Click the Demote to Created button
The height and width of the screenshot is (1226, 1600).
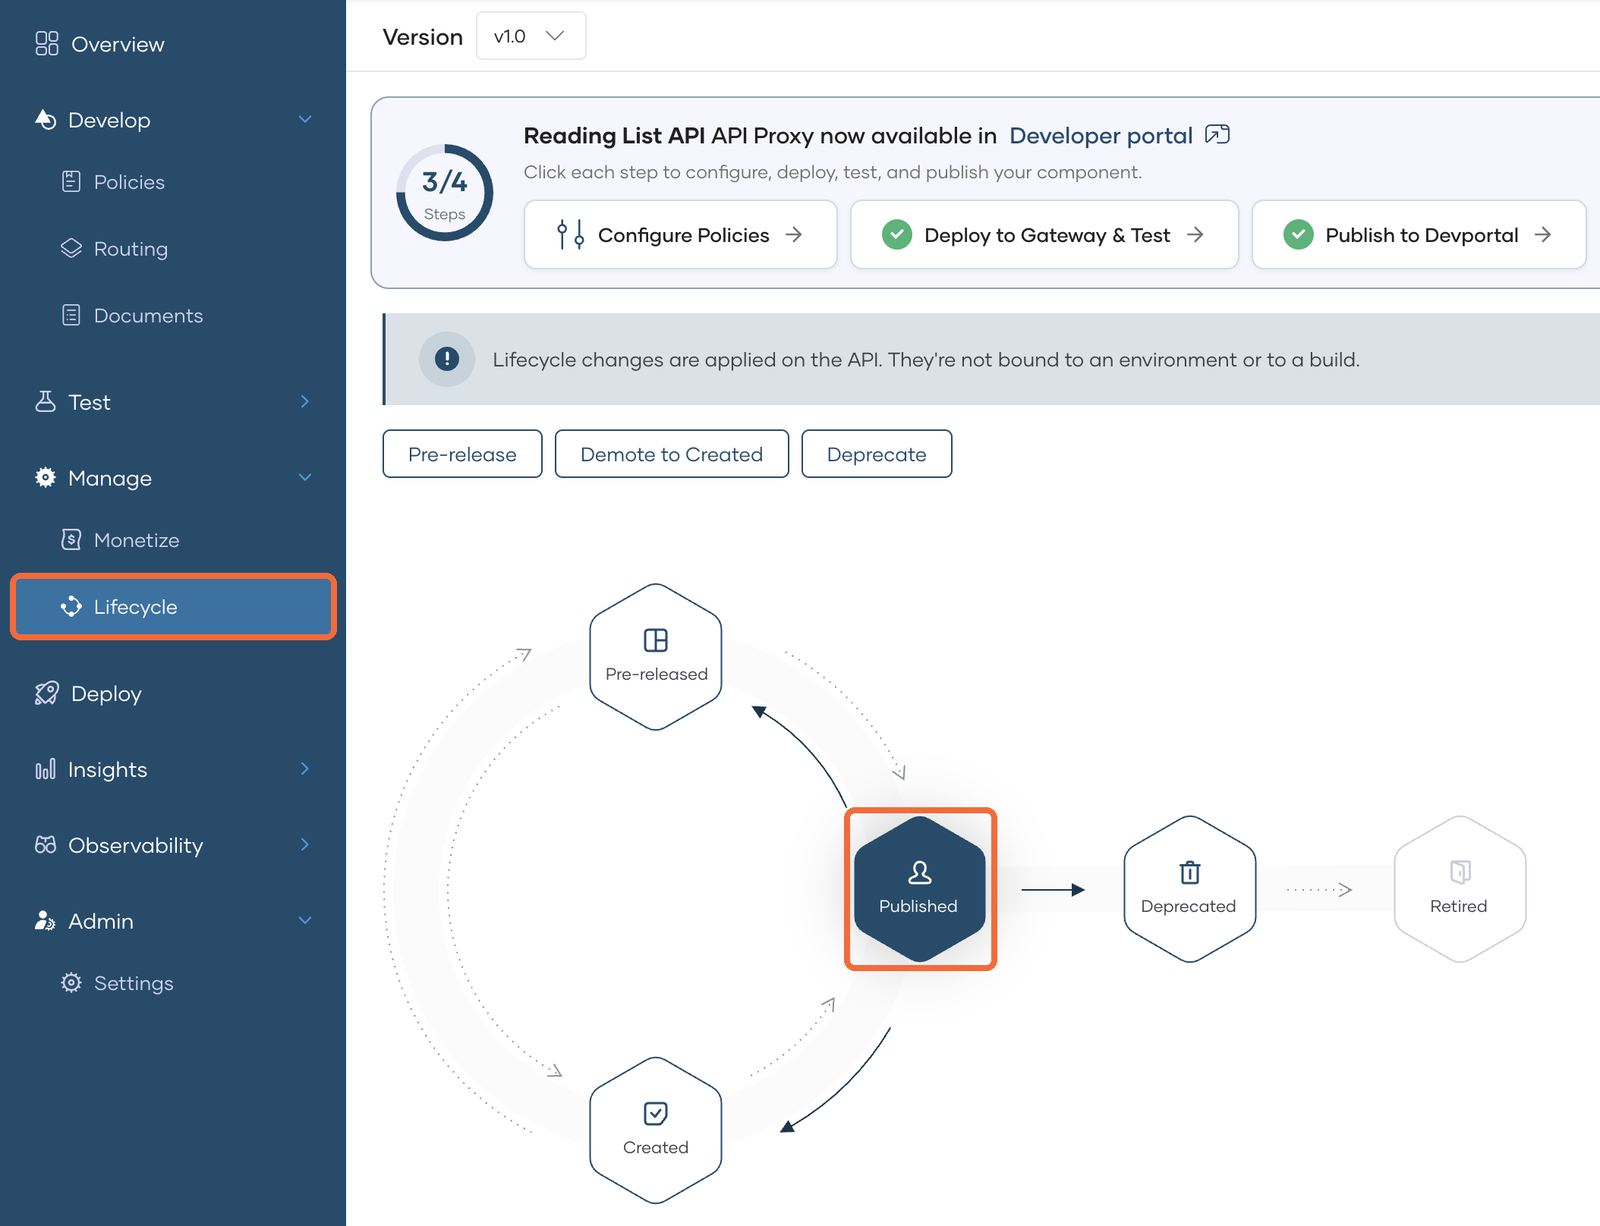(x=672, y=454)
